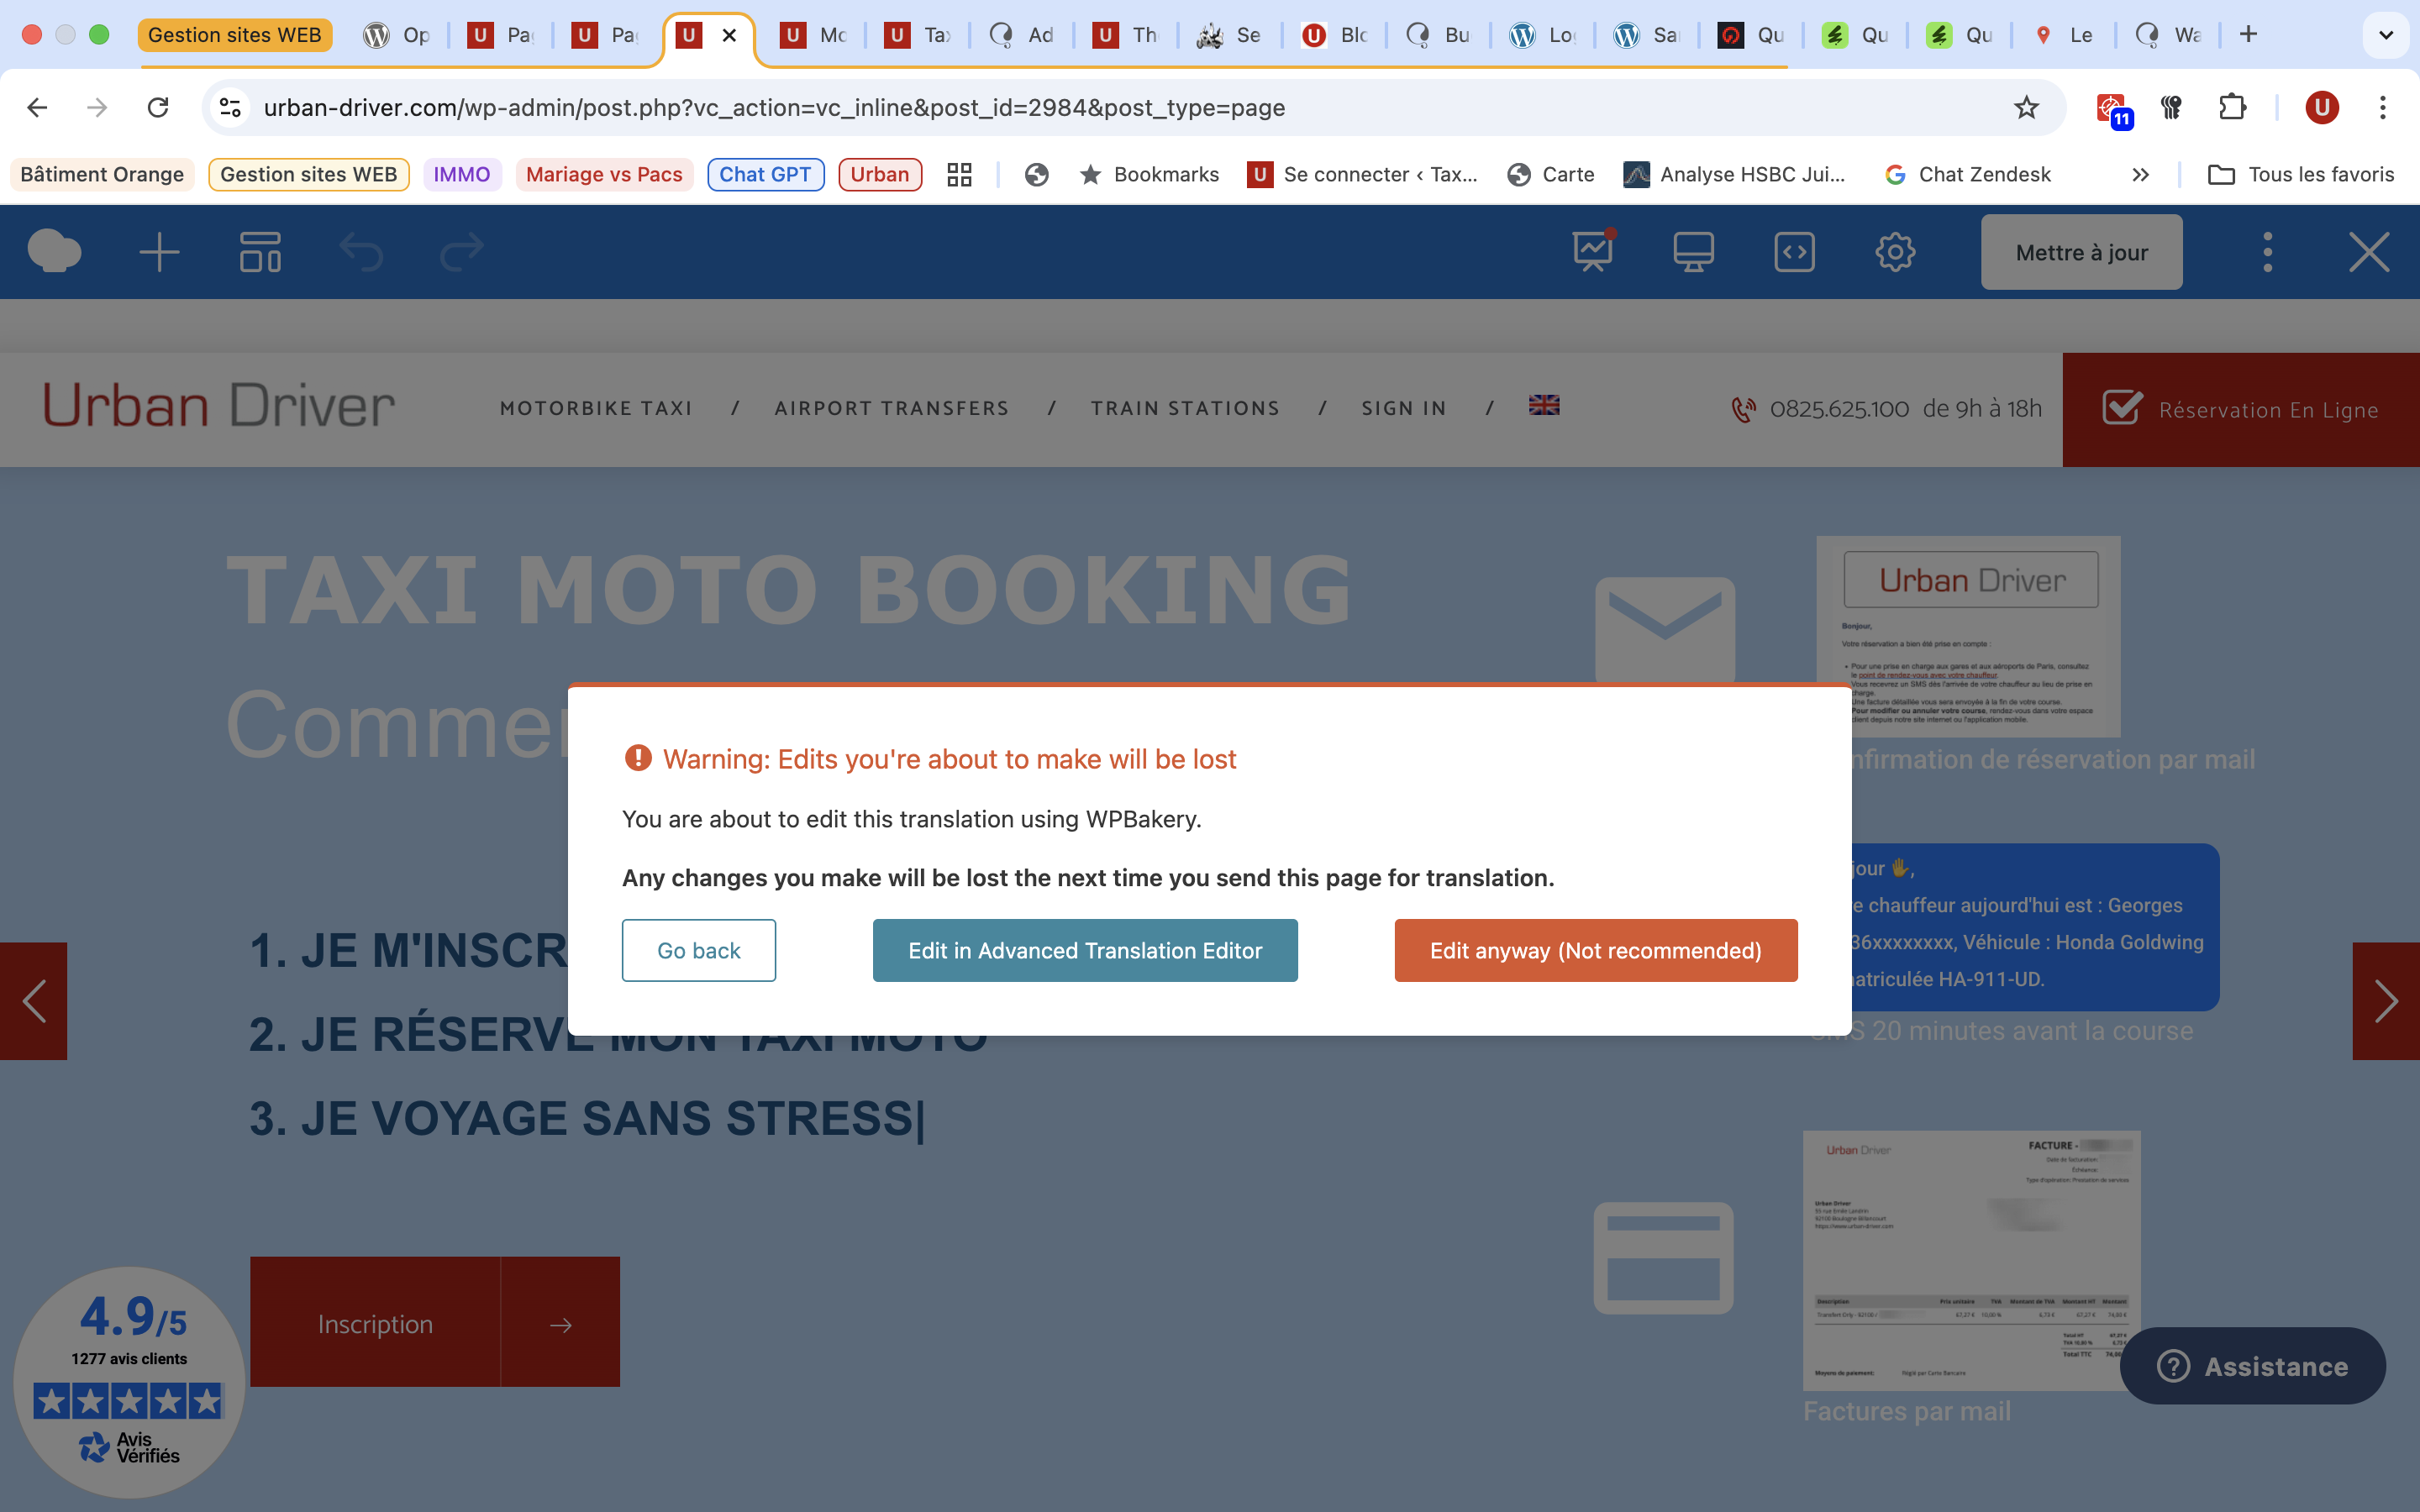The height and width of the screenshot is (1512, 2420).
Task: Open the Mariage vs Pacs bookmark group
Action: 604,174
